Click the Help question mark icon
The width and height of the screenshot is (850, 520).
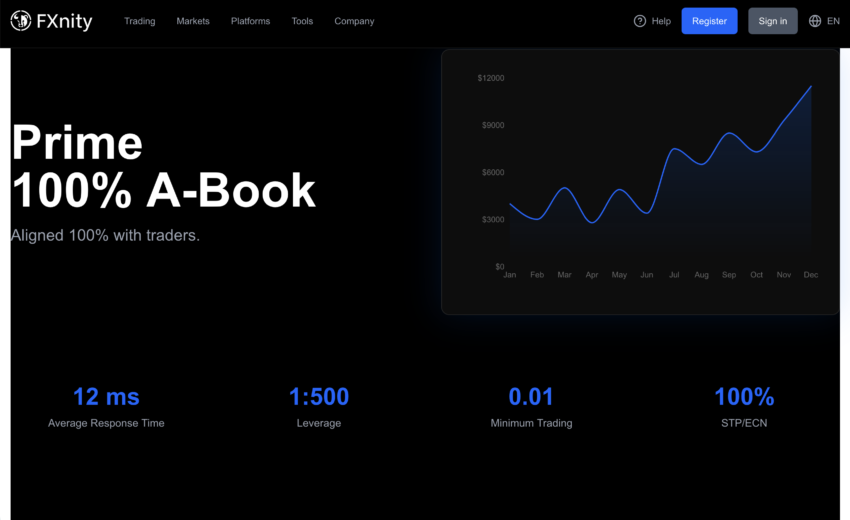pos(640,21)
